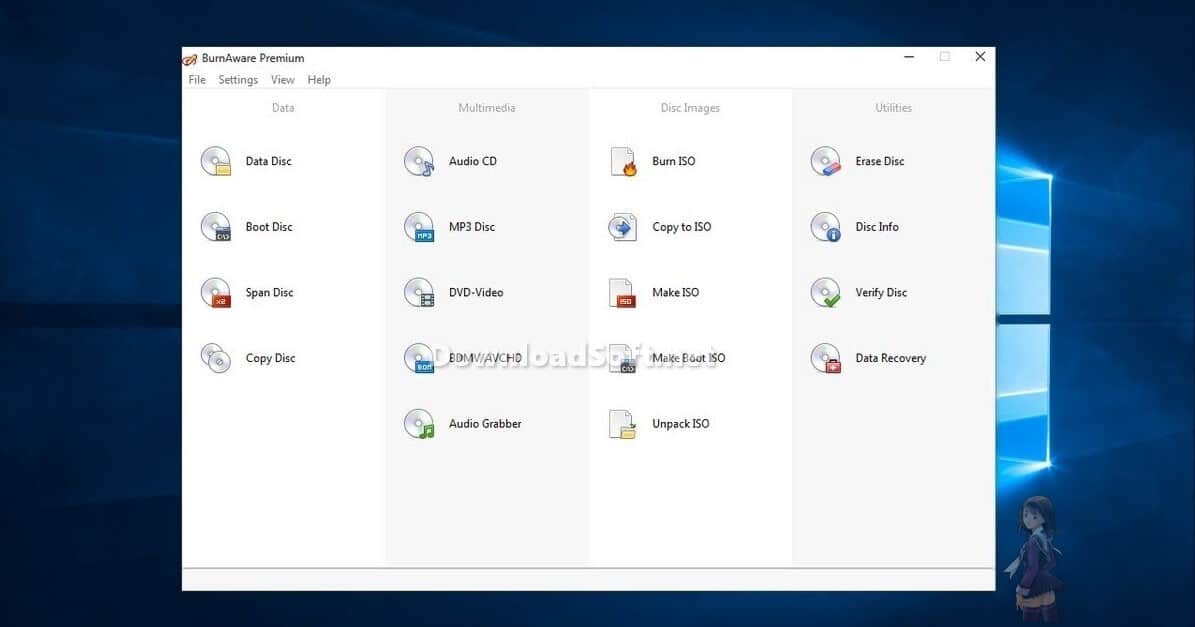Viewport: 1195px width, 627px height.
Task: Click the Boot Disc icon
Action: point(216,227)
